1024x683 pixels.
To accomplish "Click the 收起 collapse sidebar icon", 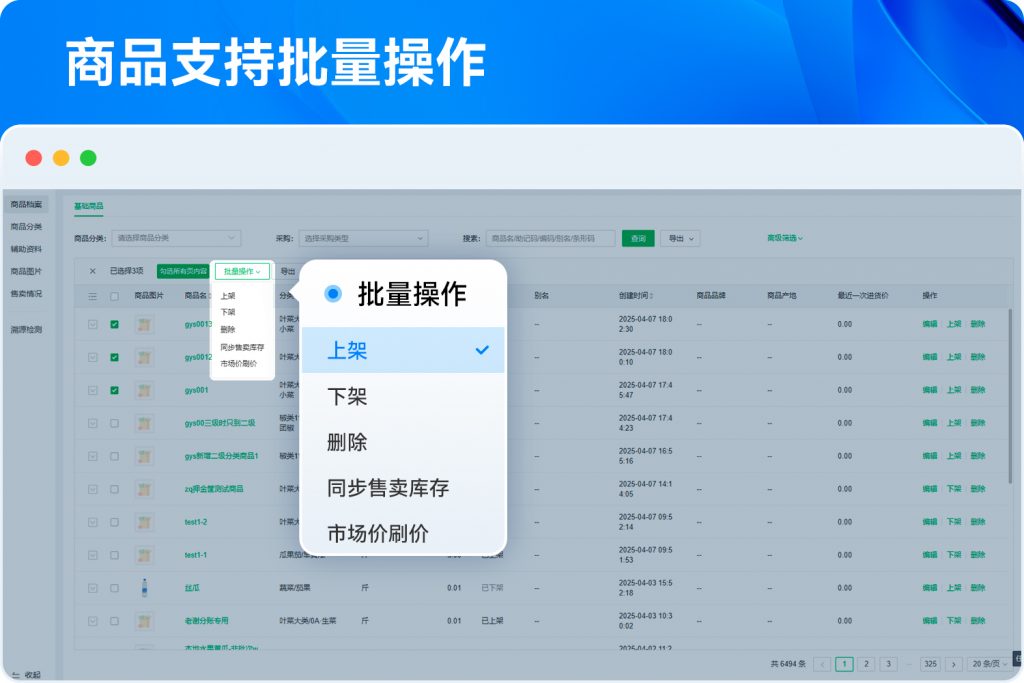I will (x=15, y=675).
